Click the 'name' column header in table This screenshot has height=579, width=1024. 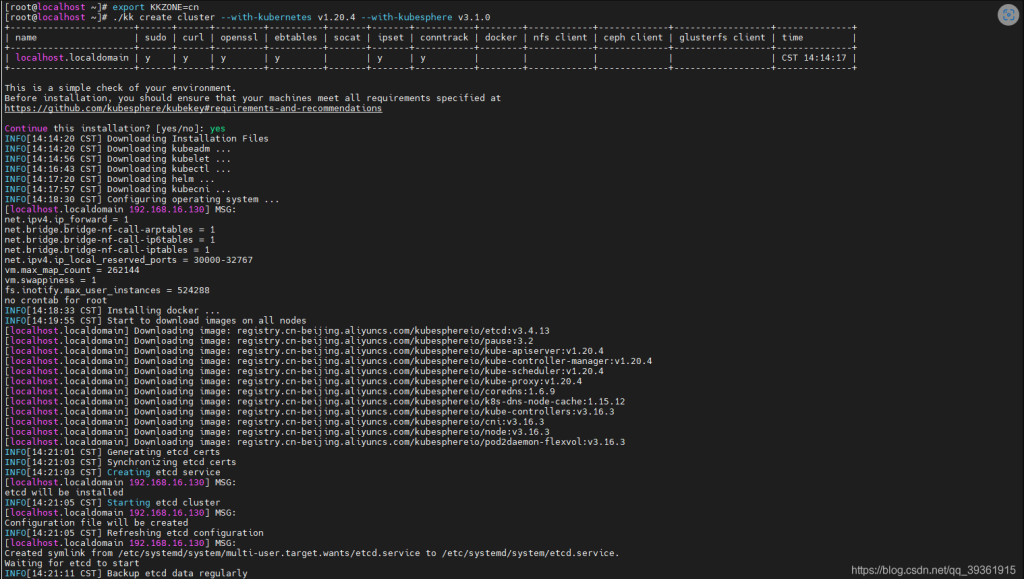pyautogui.click(x=27, y=38)
